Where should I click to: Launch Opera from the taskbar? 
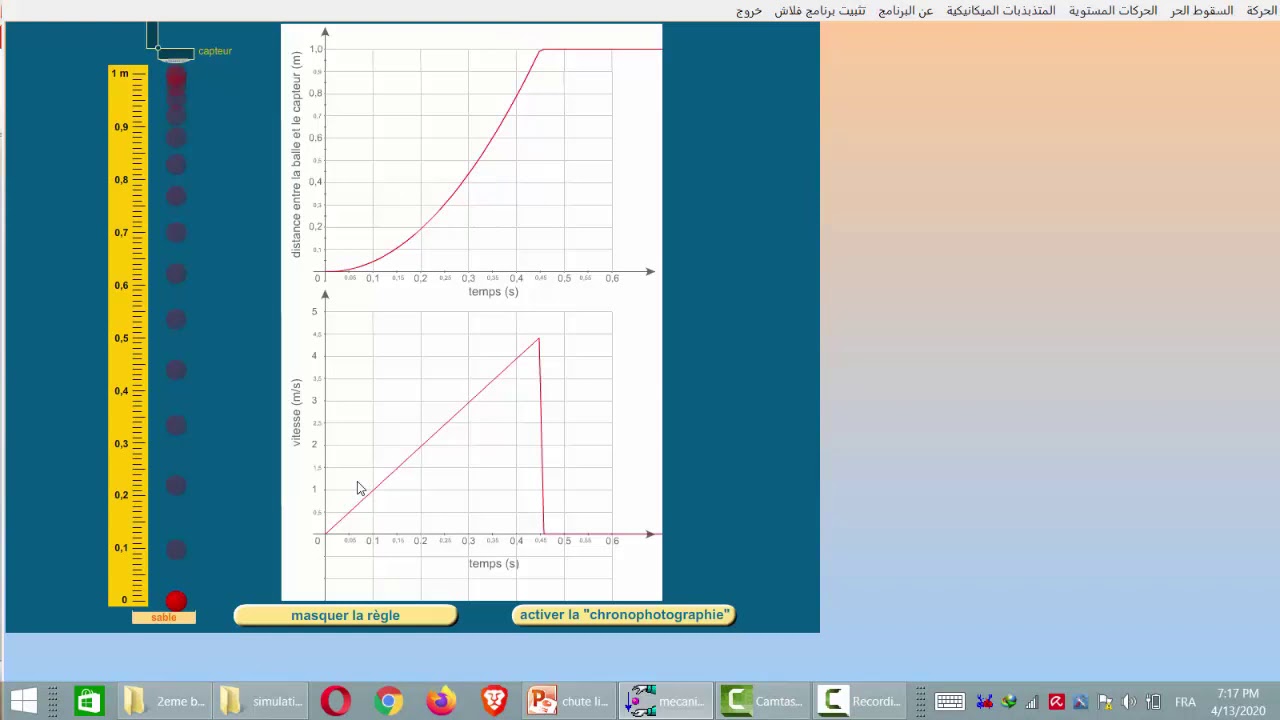(x=336, y=701)
